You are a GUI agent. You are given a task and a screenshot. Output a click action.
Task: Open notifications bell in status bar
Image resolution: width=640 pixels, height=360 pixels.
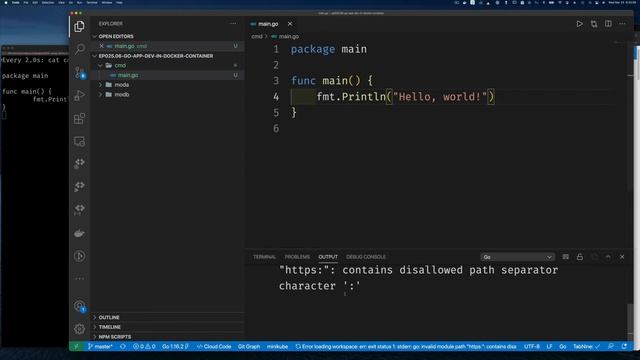tap(624, 347)
